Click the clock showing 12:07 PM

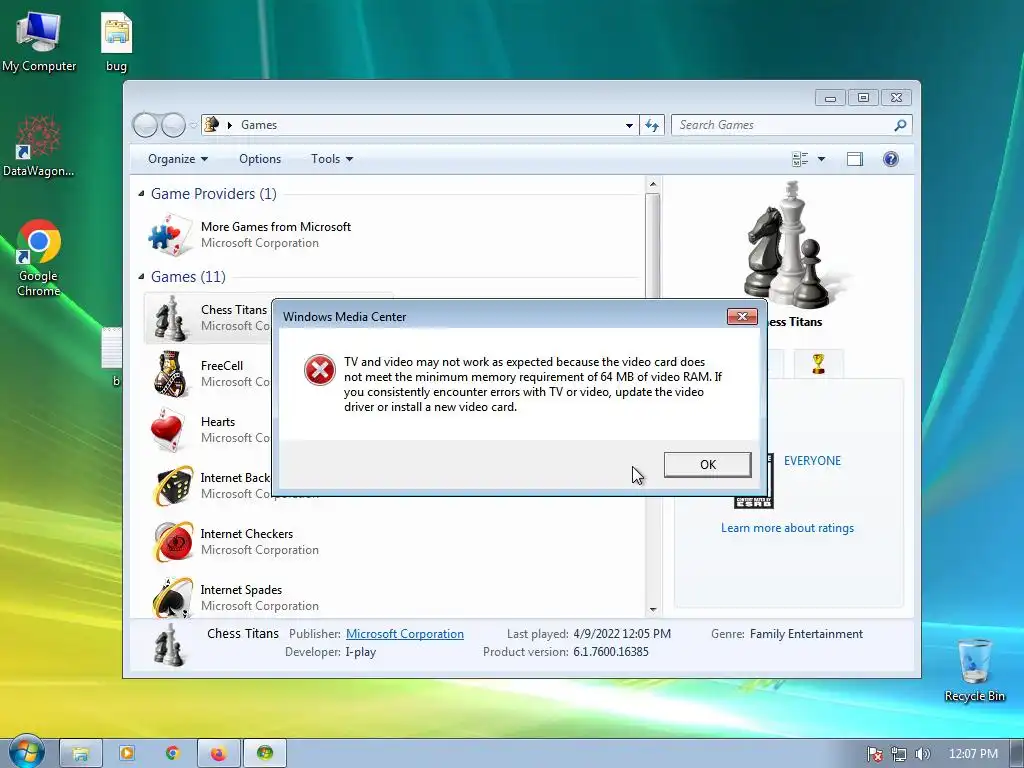coord(973,754)
